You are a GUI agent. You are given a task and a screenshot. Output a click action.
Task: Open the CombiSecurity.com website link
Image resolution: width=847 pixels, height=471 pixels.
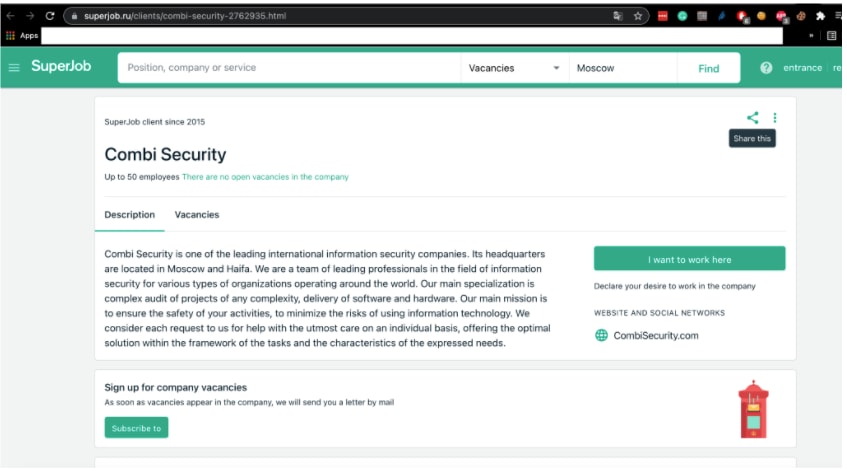656,335
